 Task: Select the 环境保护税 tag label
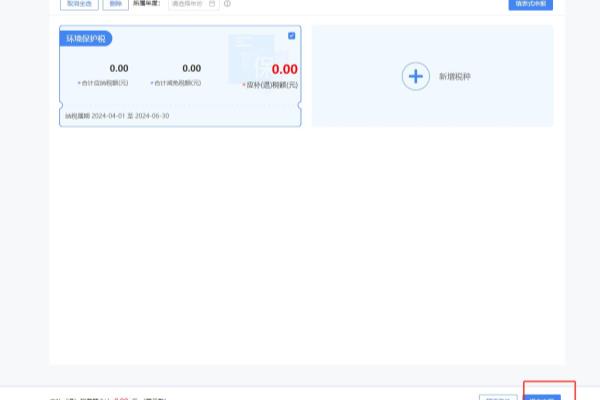click(86, 39)
